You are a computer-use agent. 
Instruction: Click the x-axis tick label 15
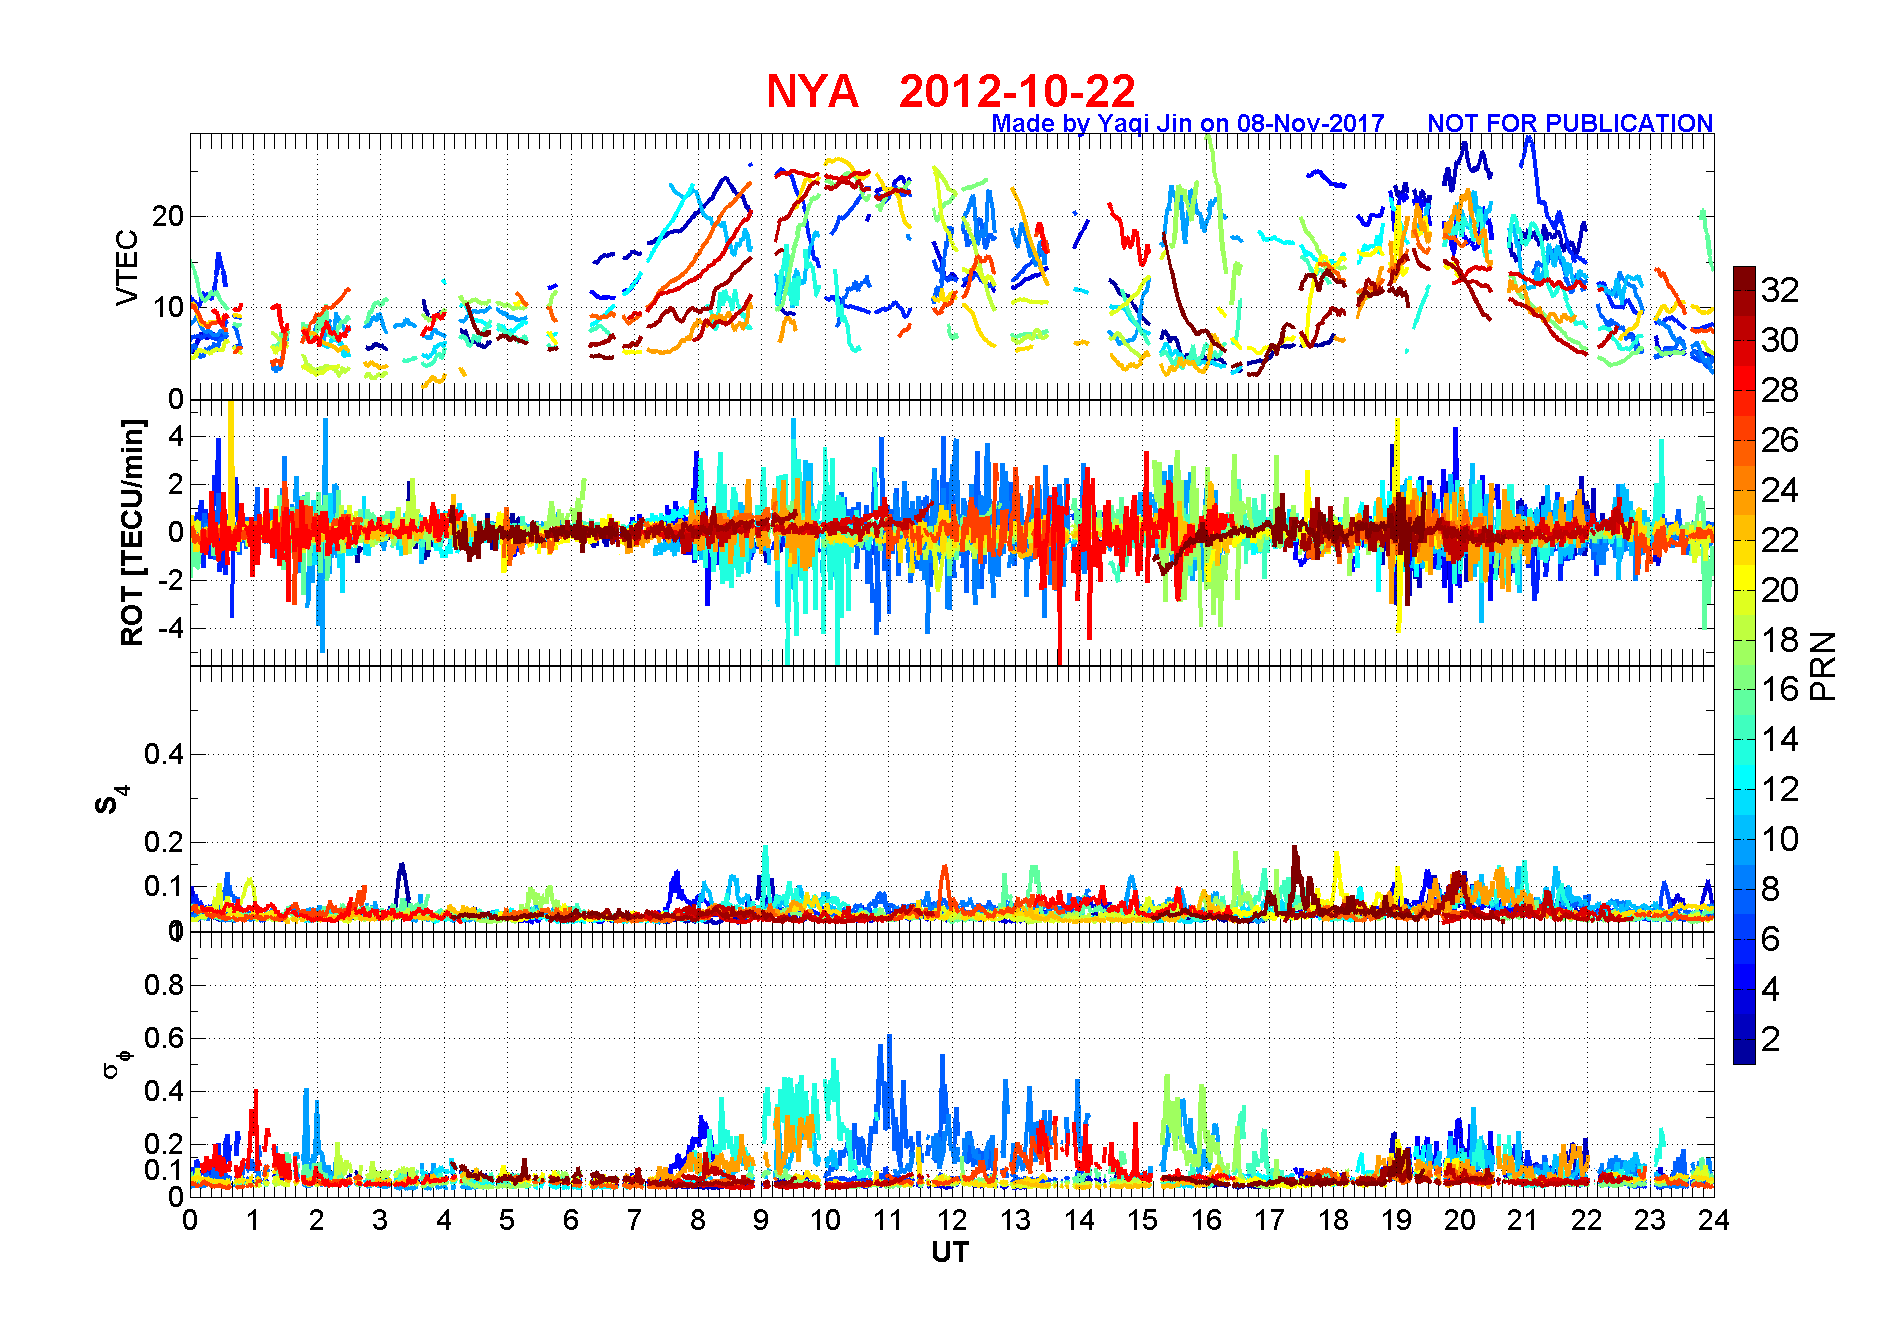tap(1142, 1220)
